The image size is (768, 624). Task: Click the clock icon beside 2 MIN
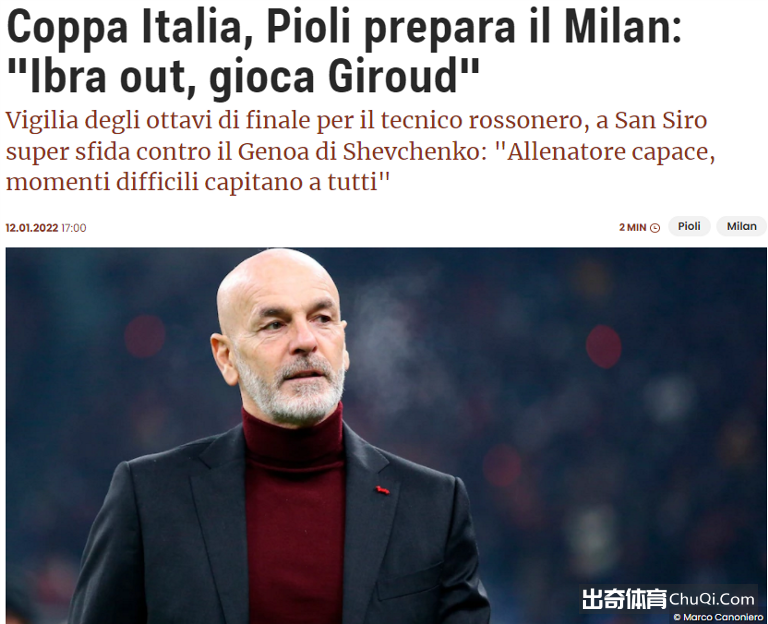click(x=655, y=228)
